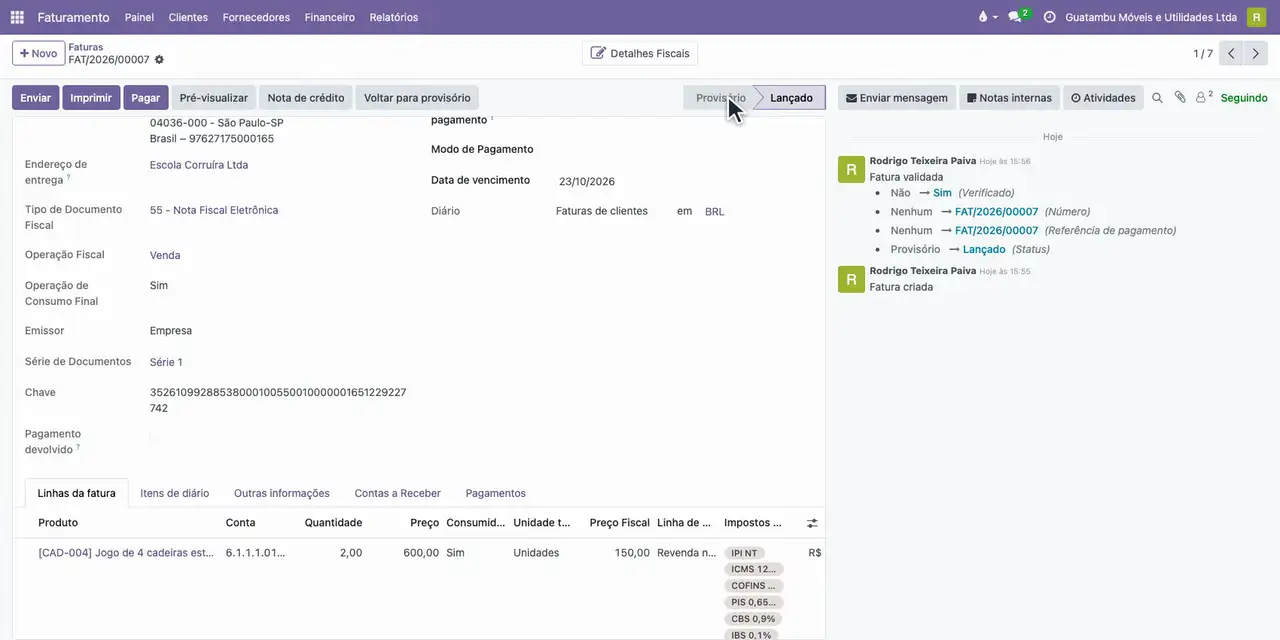This screenshot has height=640, width=1280.
Task: Open the Painel menu
Action: [x=139, y=17]
